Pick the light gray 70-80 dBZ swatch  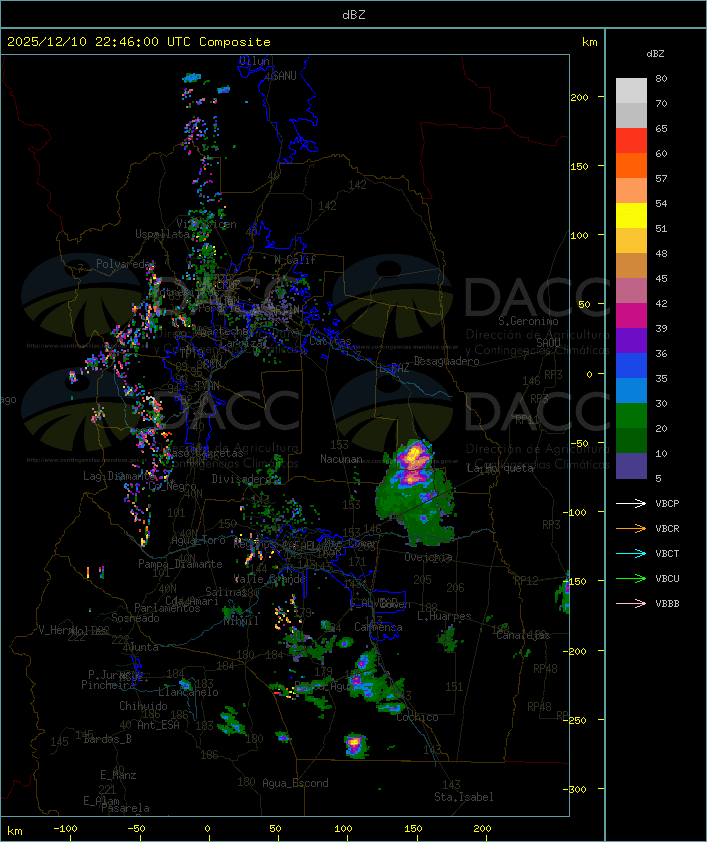click(631, 91)
